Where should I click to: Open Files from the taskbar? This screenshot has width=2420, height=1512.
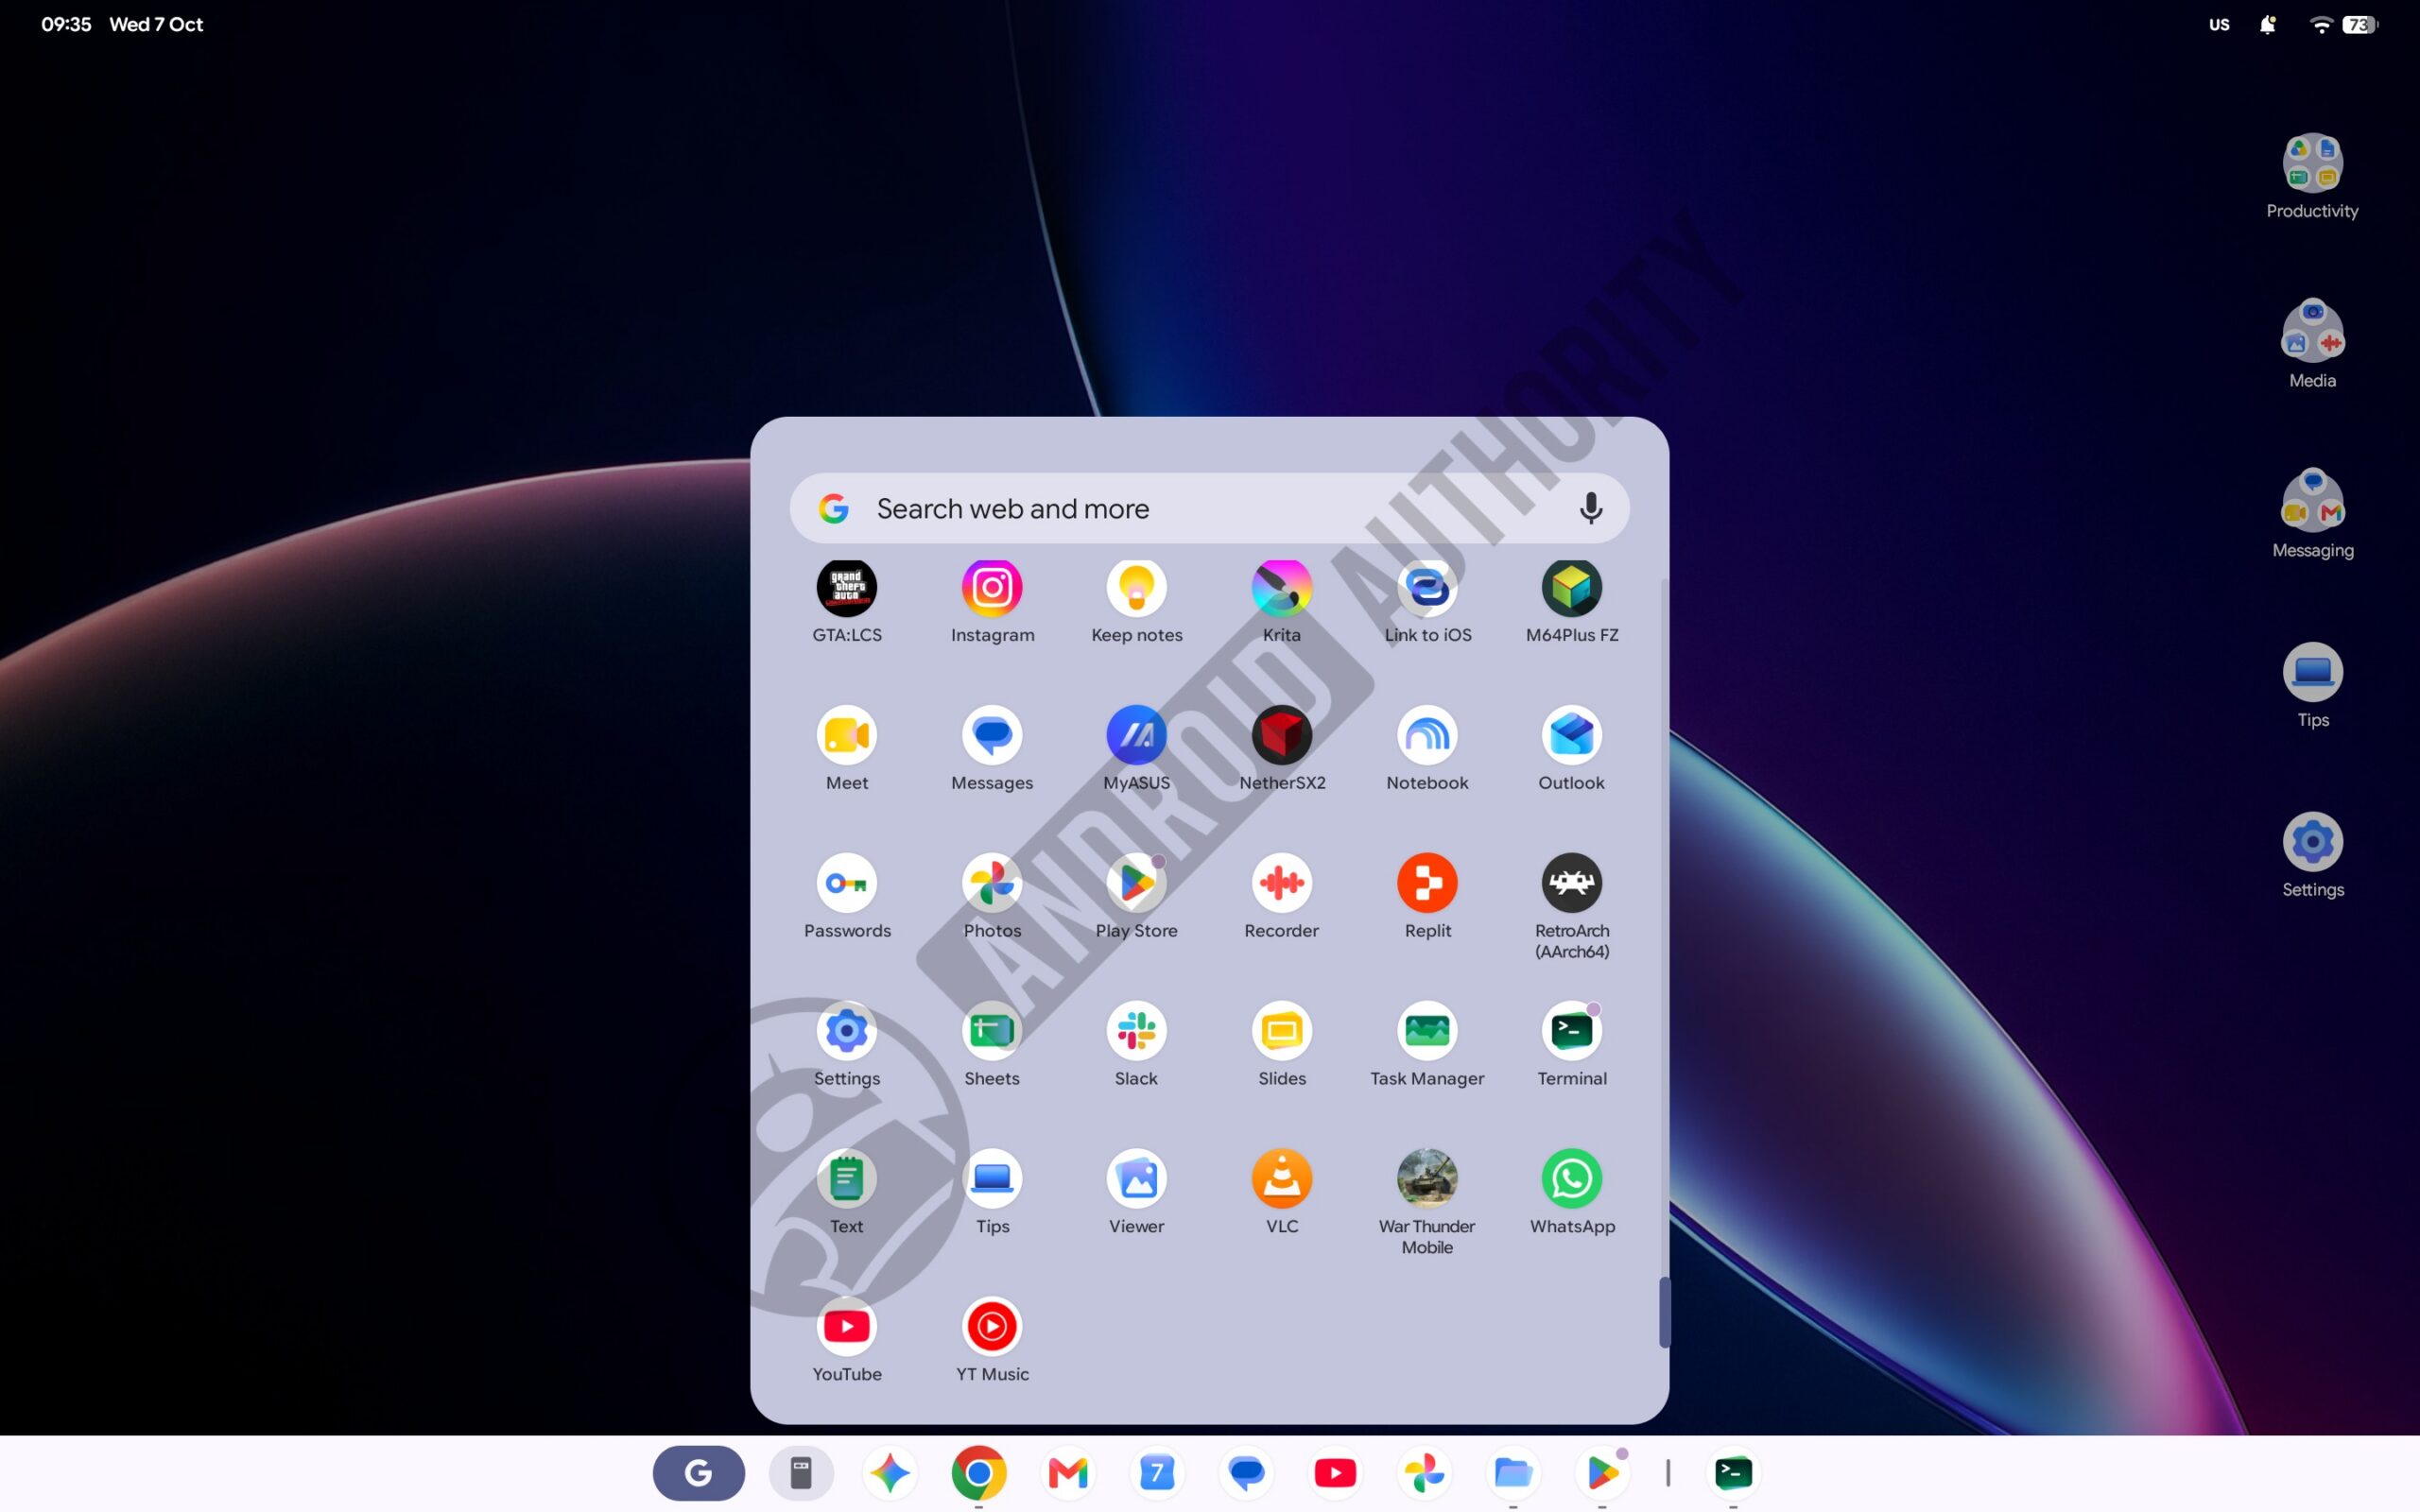click(x=1513, y=1473)
